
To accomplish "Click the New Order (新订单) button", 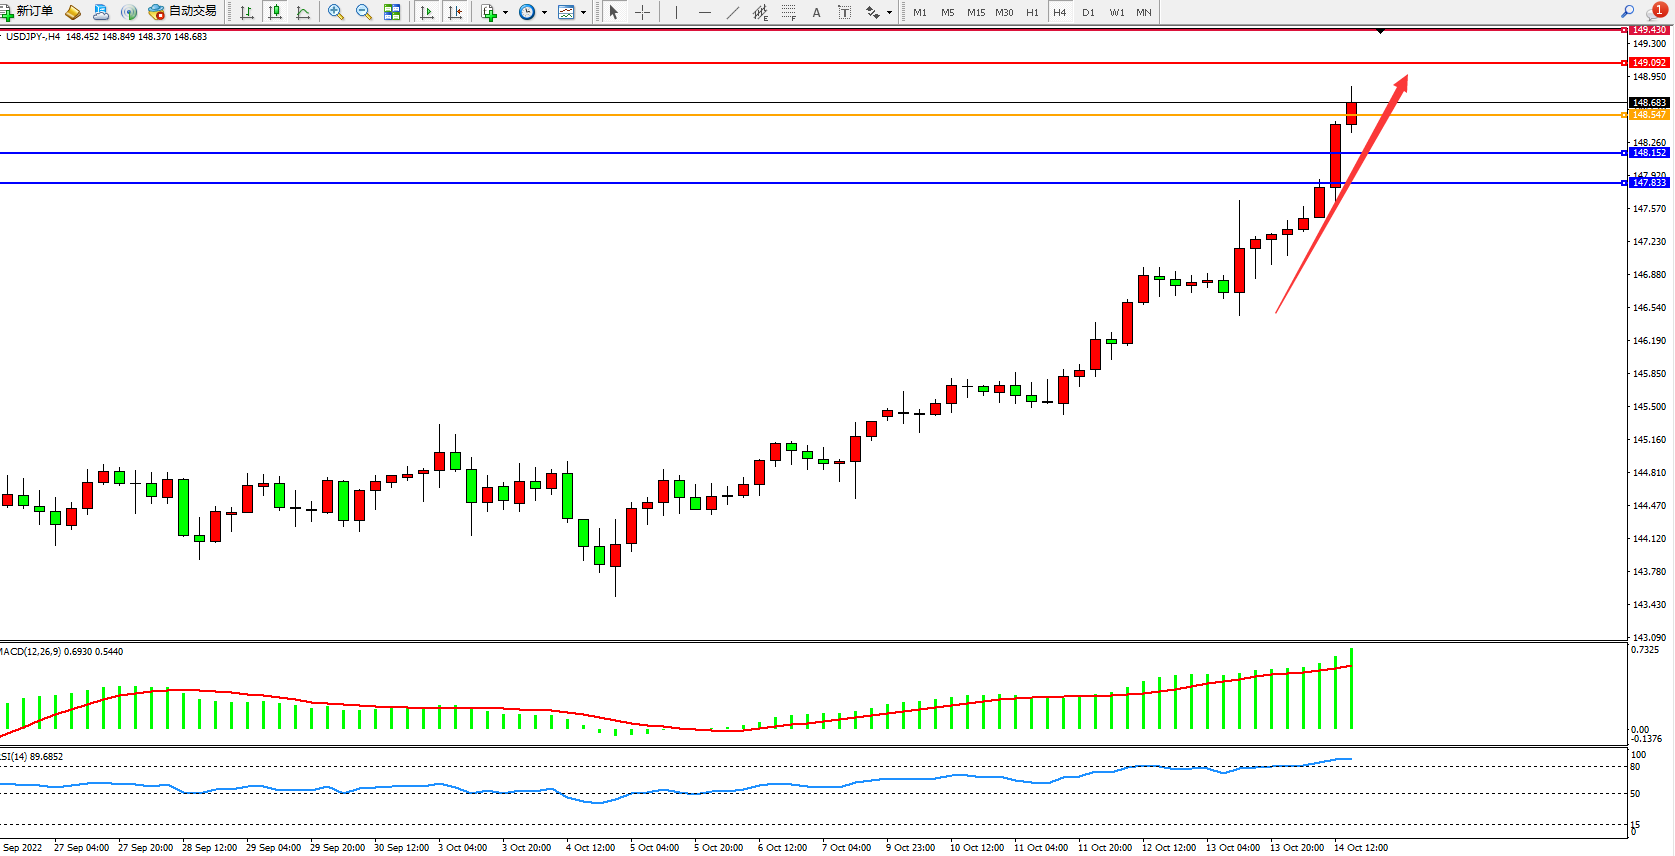I will click(27, 12).
